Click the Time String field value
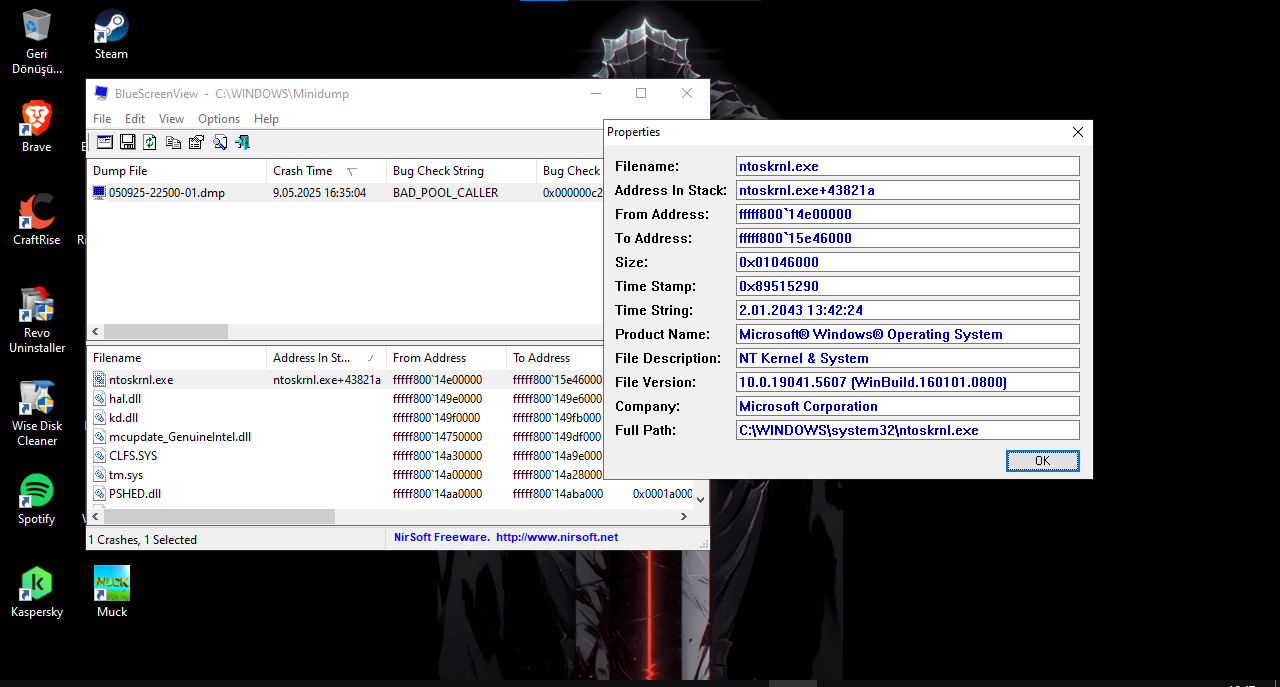This screenshot has height=687, width=1280. click(908, 310)
